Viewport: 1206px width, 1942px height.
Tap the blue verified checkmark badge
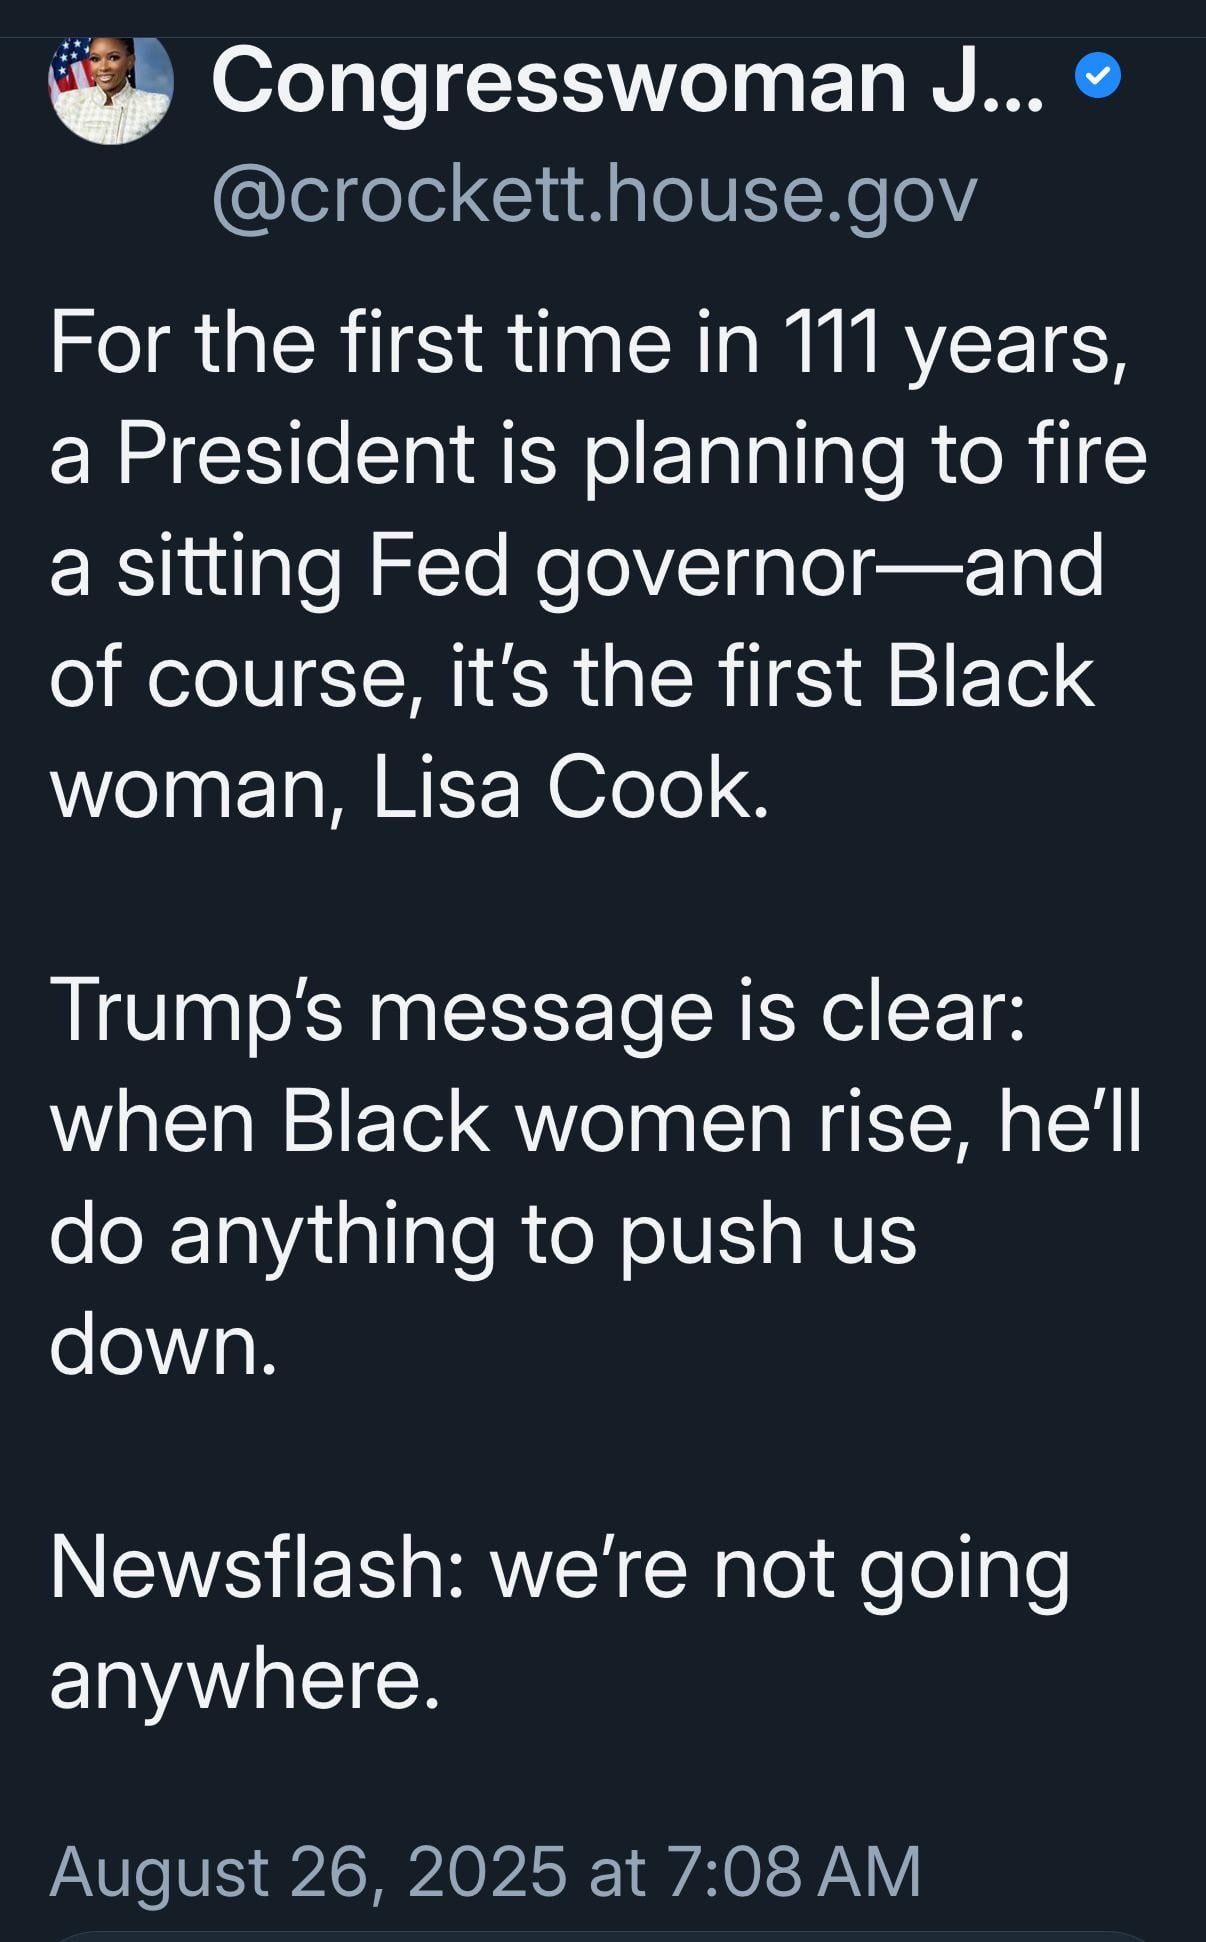pyautogui.click(x=1098, y=75)
